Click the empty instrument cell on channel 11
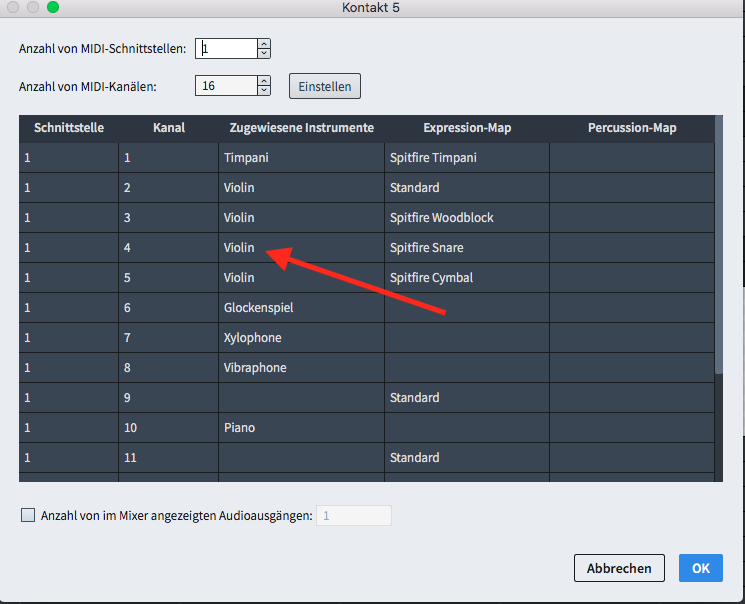The image size is (745, 604). click(302, 457)
